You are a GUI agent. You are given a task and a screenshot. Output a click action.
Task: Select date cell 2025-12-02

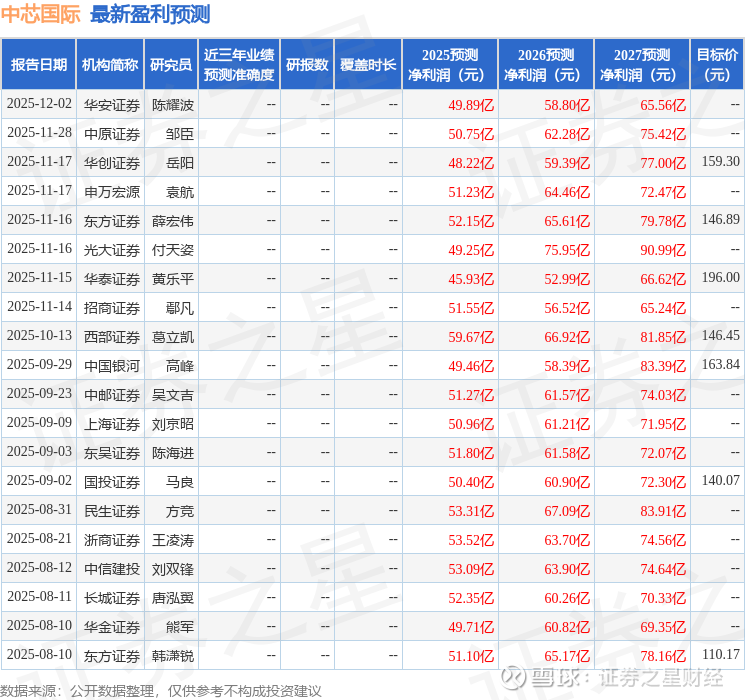[x=39, y=104]
